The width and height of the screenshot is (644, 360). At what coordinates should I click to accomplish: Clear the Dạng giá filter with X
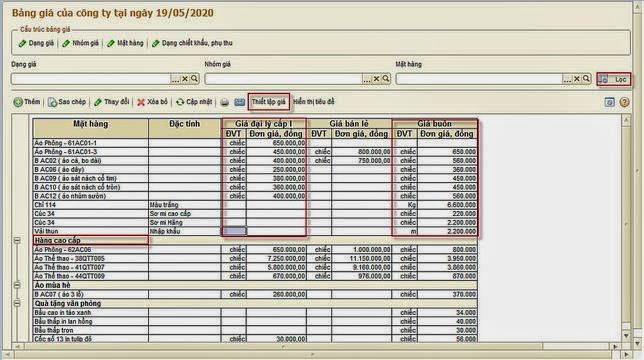(185, 79)
